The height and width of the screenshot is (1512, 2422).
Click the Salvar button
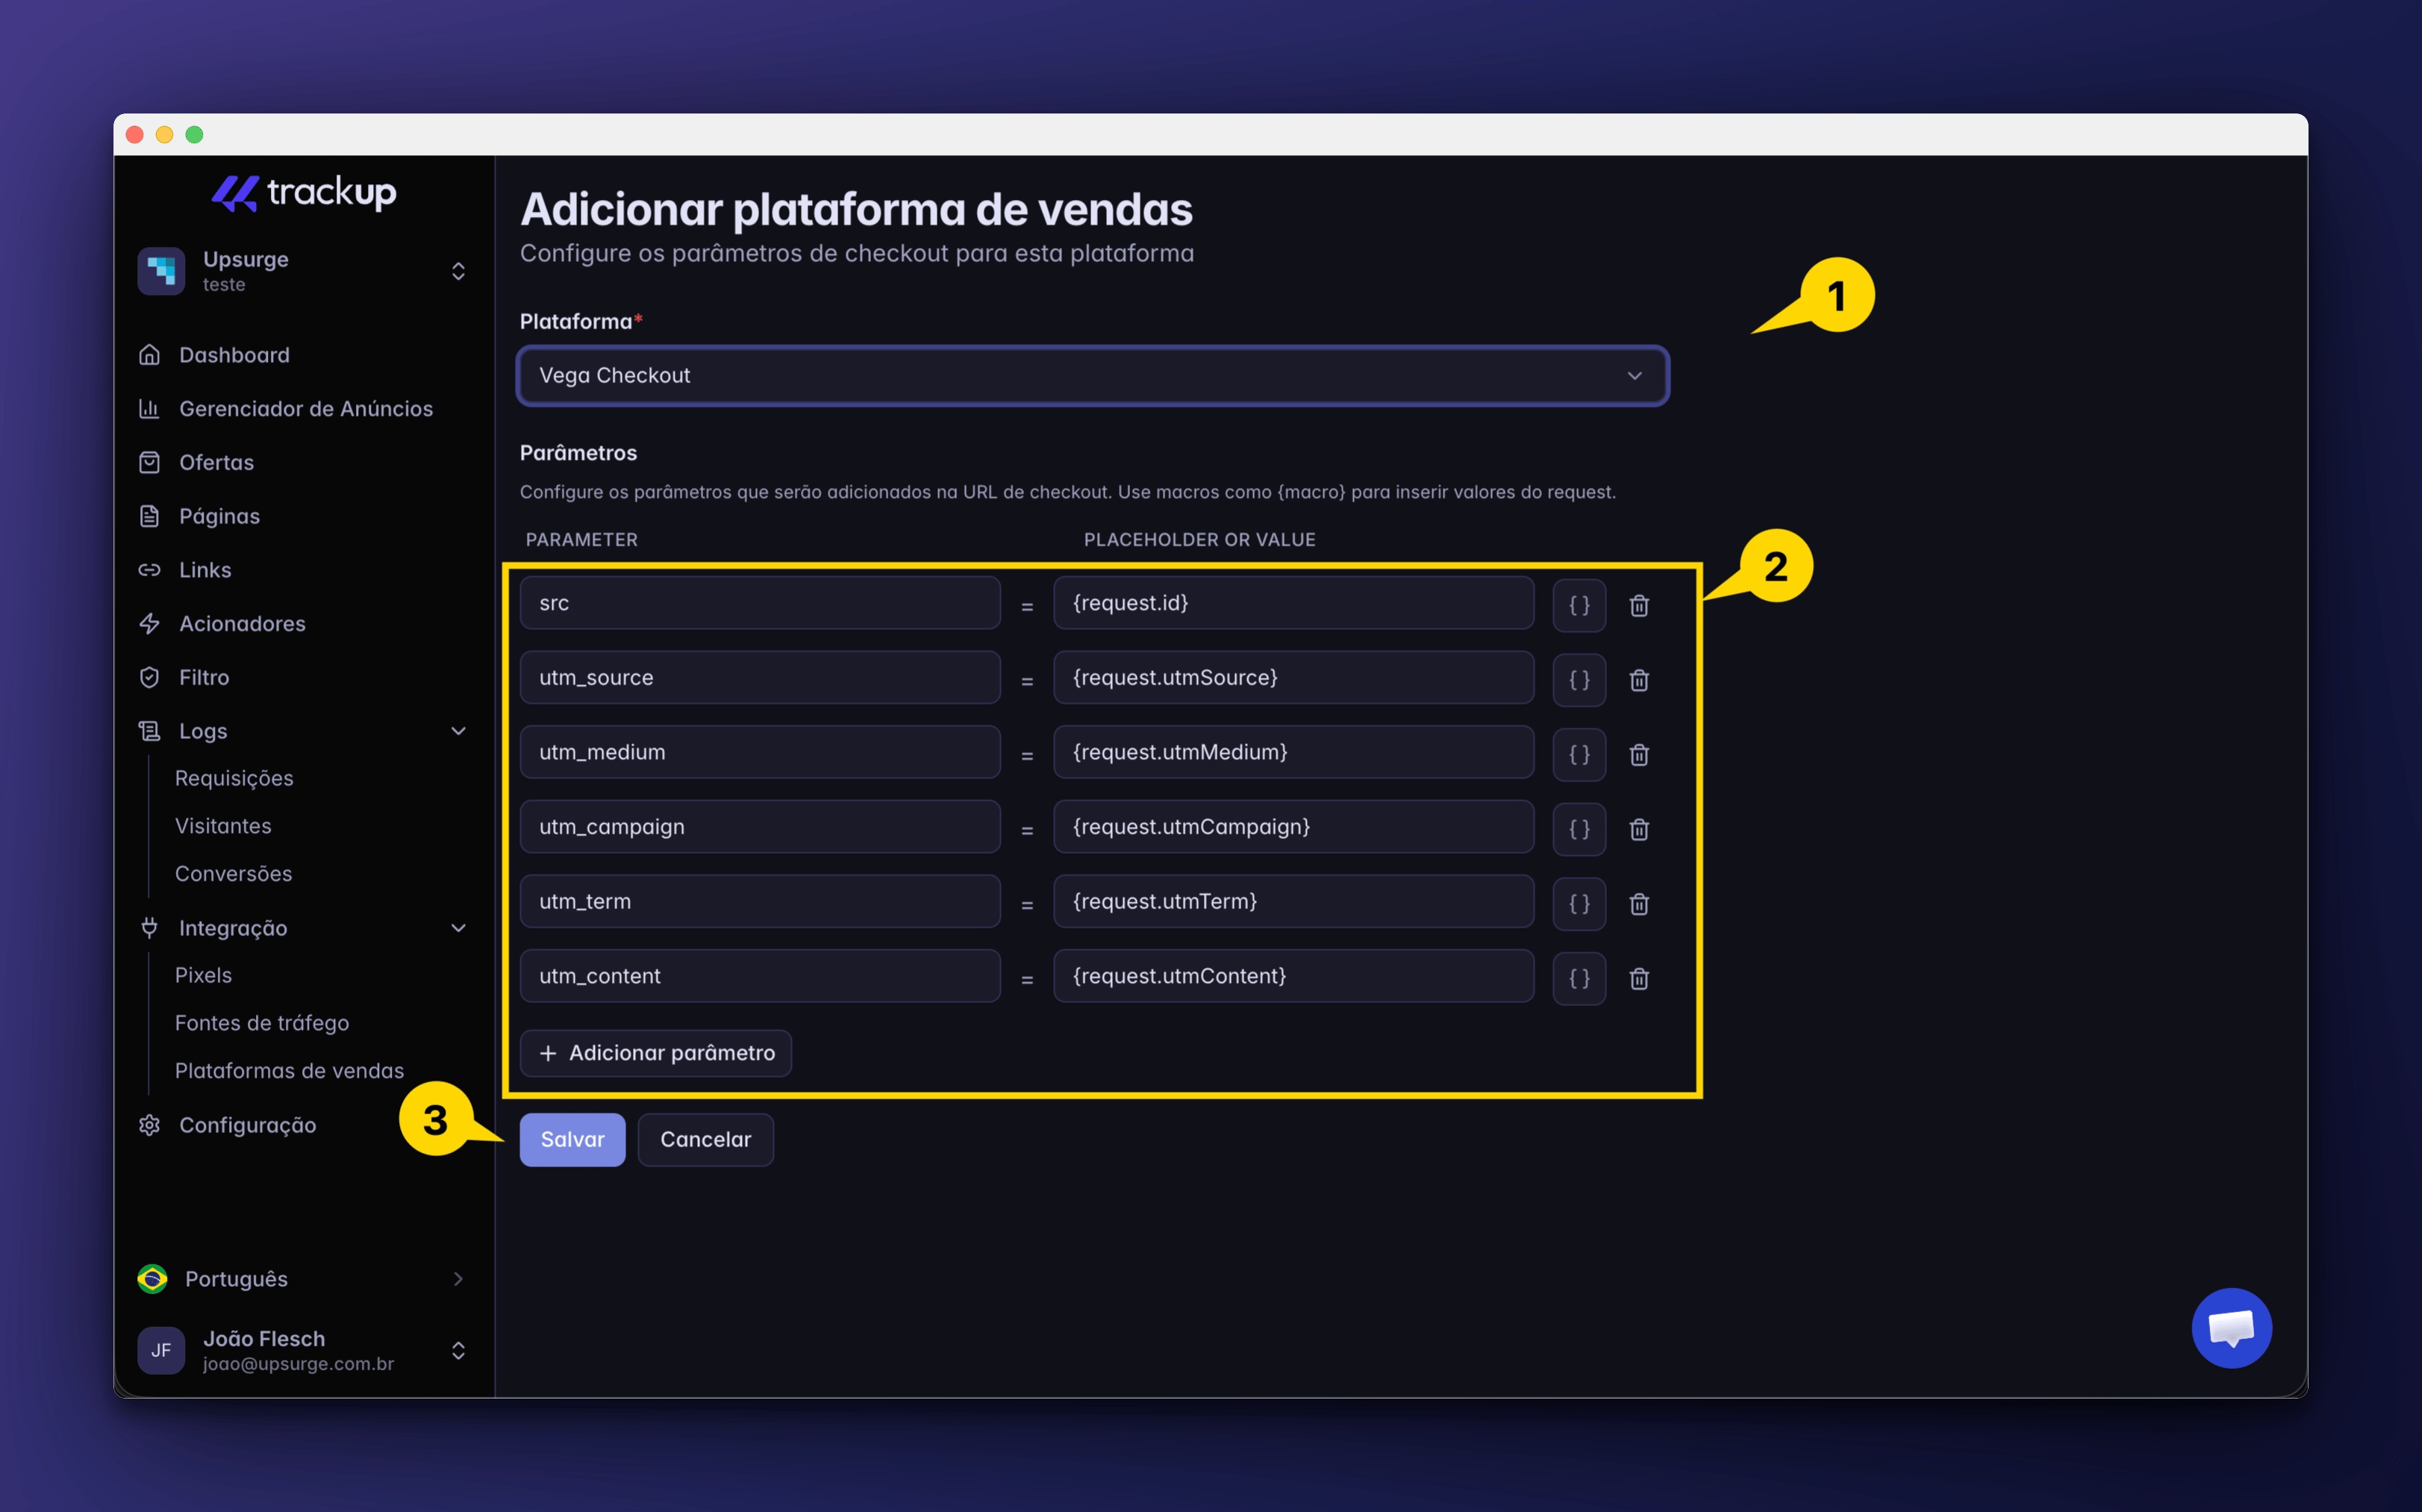(x=572, y=1140)
